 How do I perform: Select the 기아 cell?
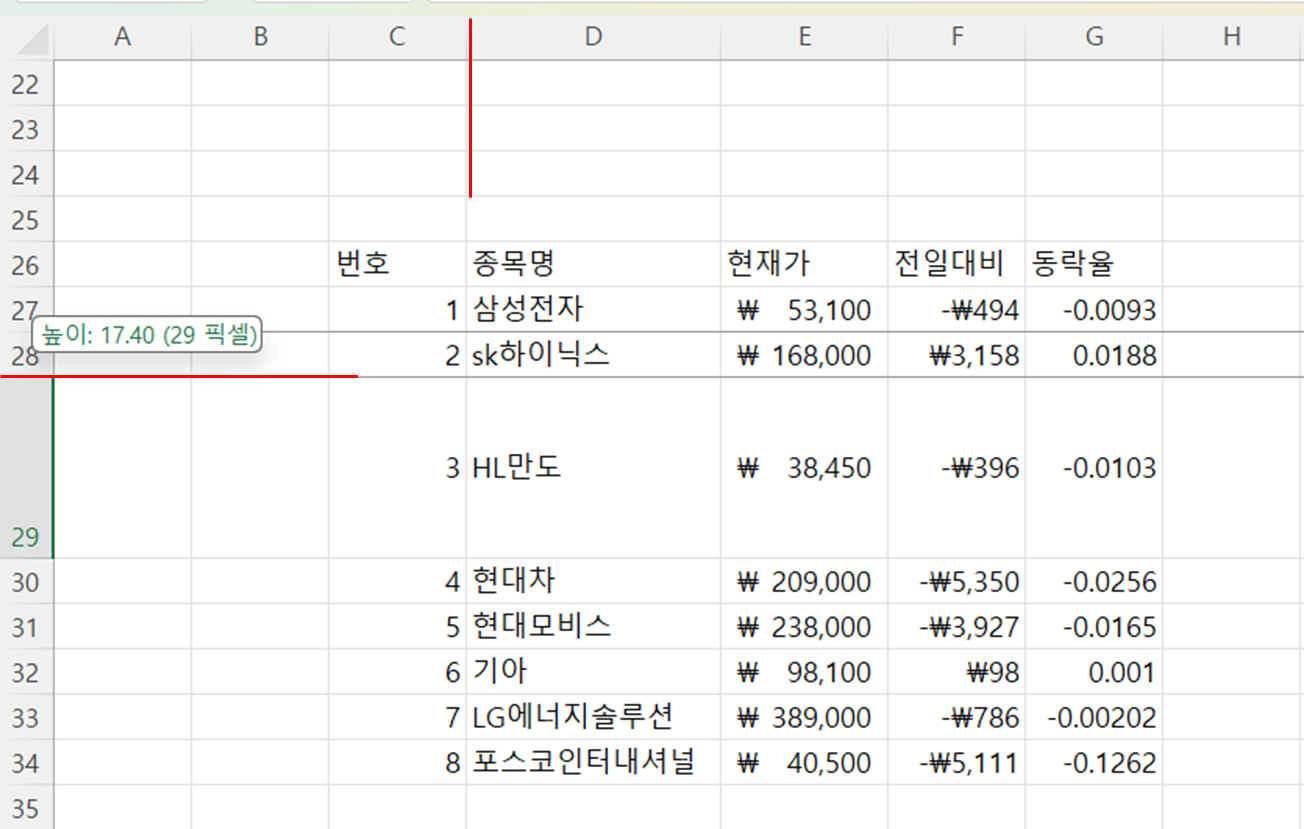[x=593, y=671]
